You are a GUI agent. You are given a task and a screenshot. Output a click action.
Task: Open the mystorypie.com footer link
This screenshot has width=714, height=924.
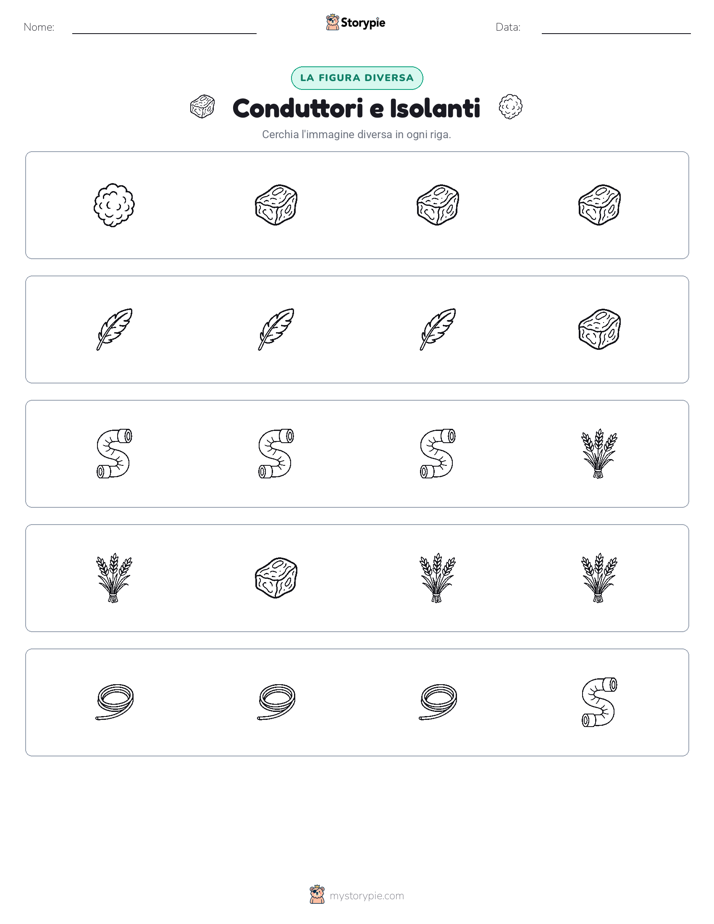[356, 896]
